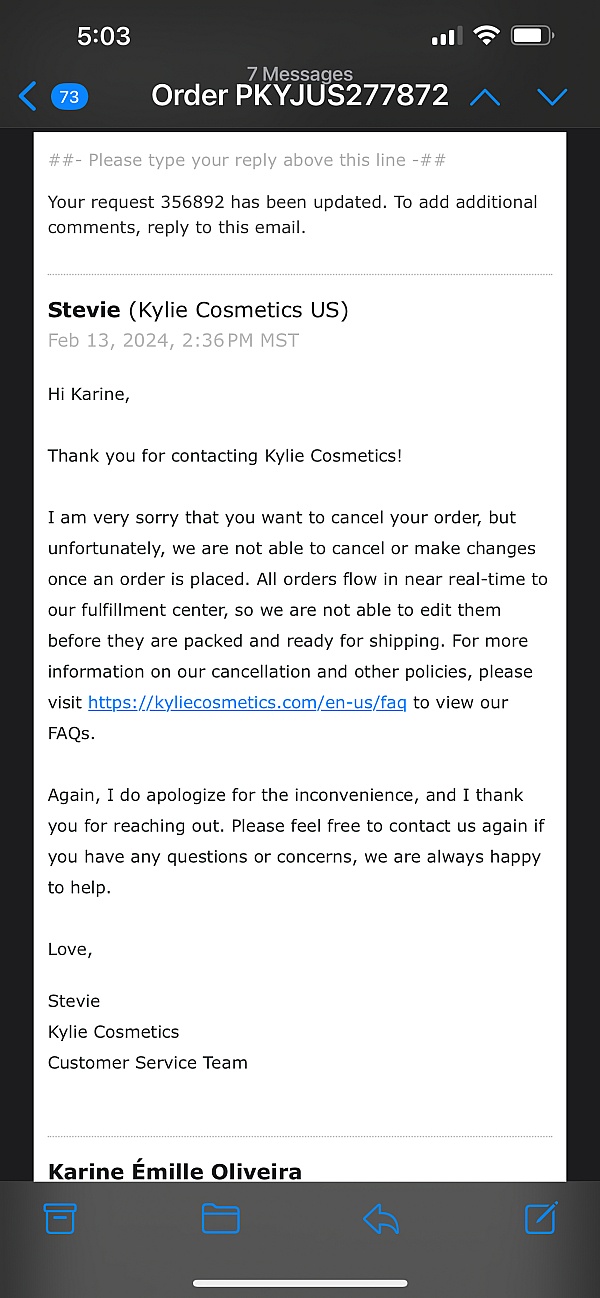Image resolution: width=600 pixels, height=1298 pixels.
Task: Go to previous message with up chevron
Action: (485, 97)
